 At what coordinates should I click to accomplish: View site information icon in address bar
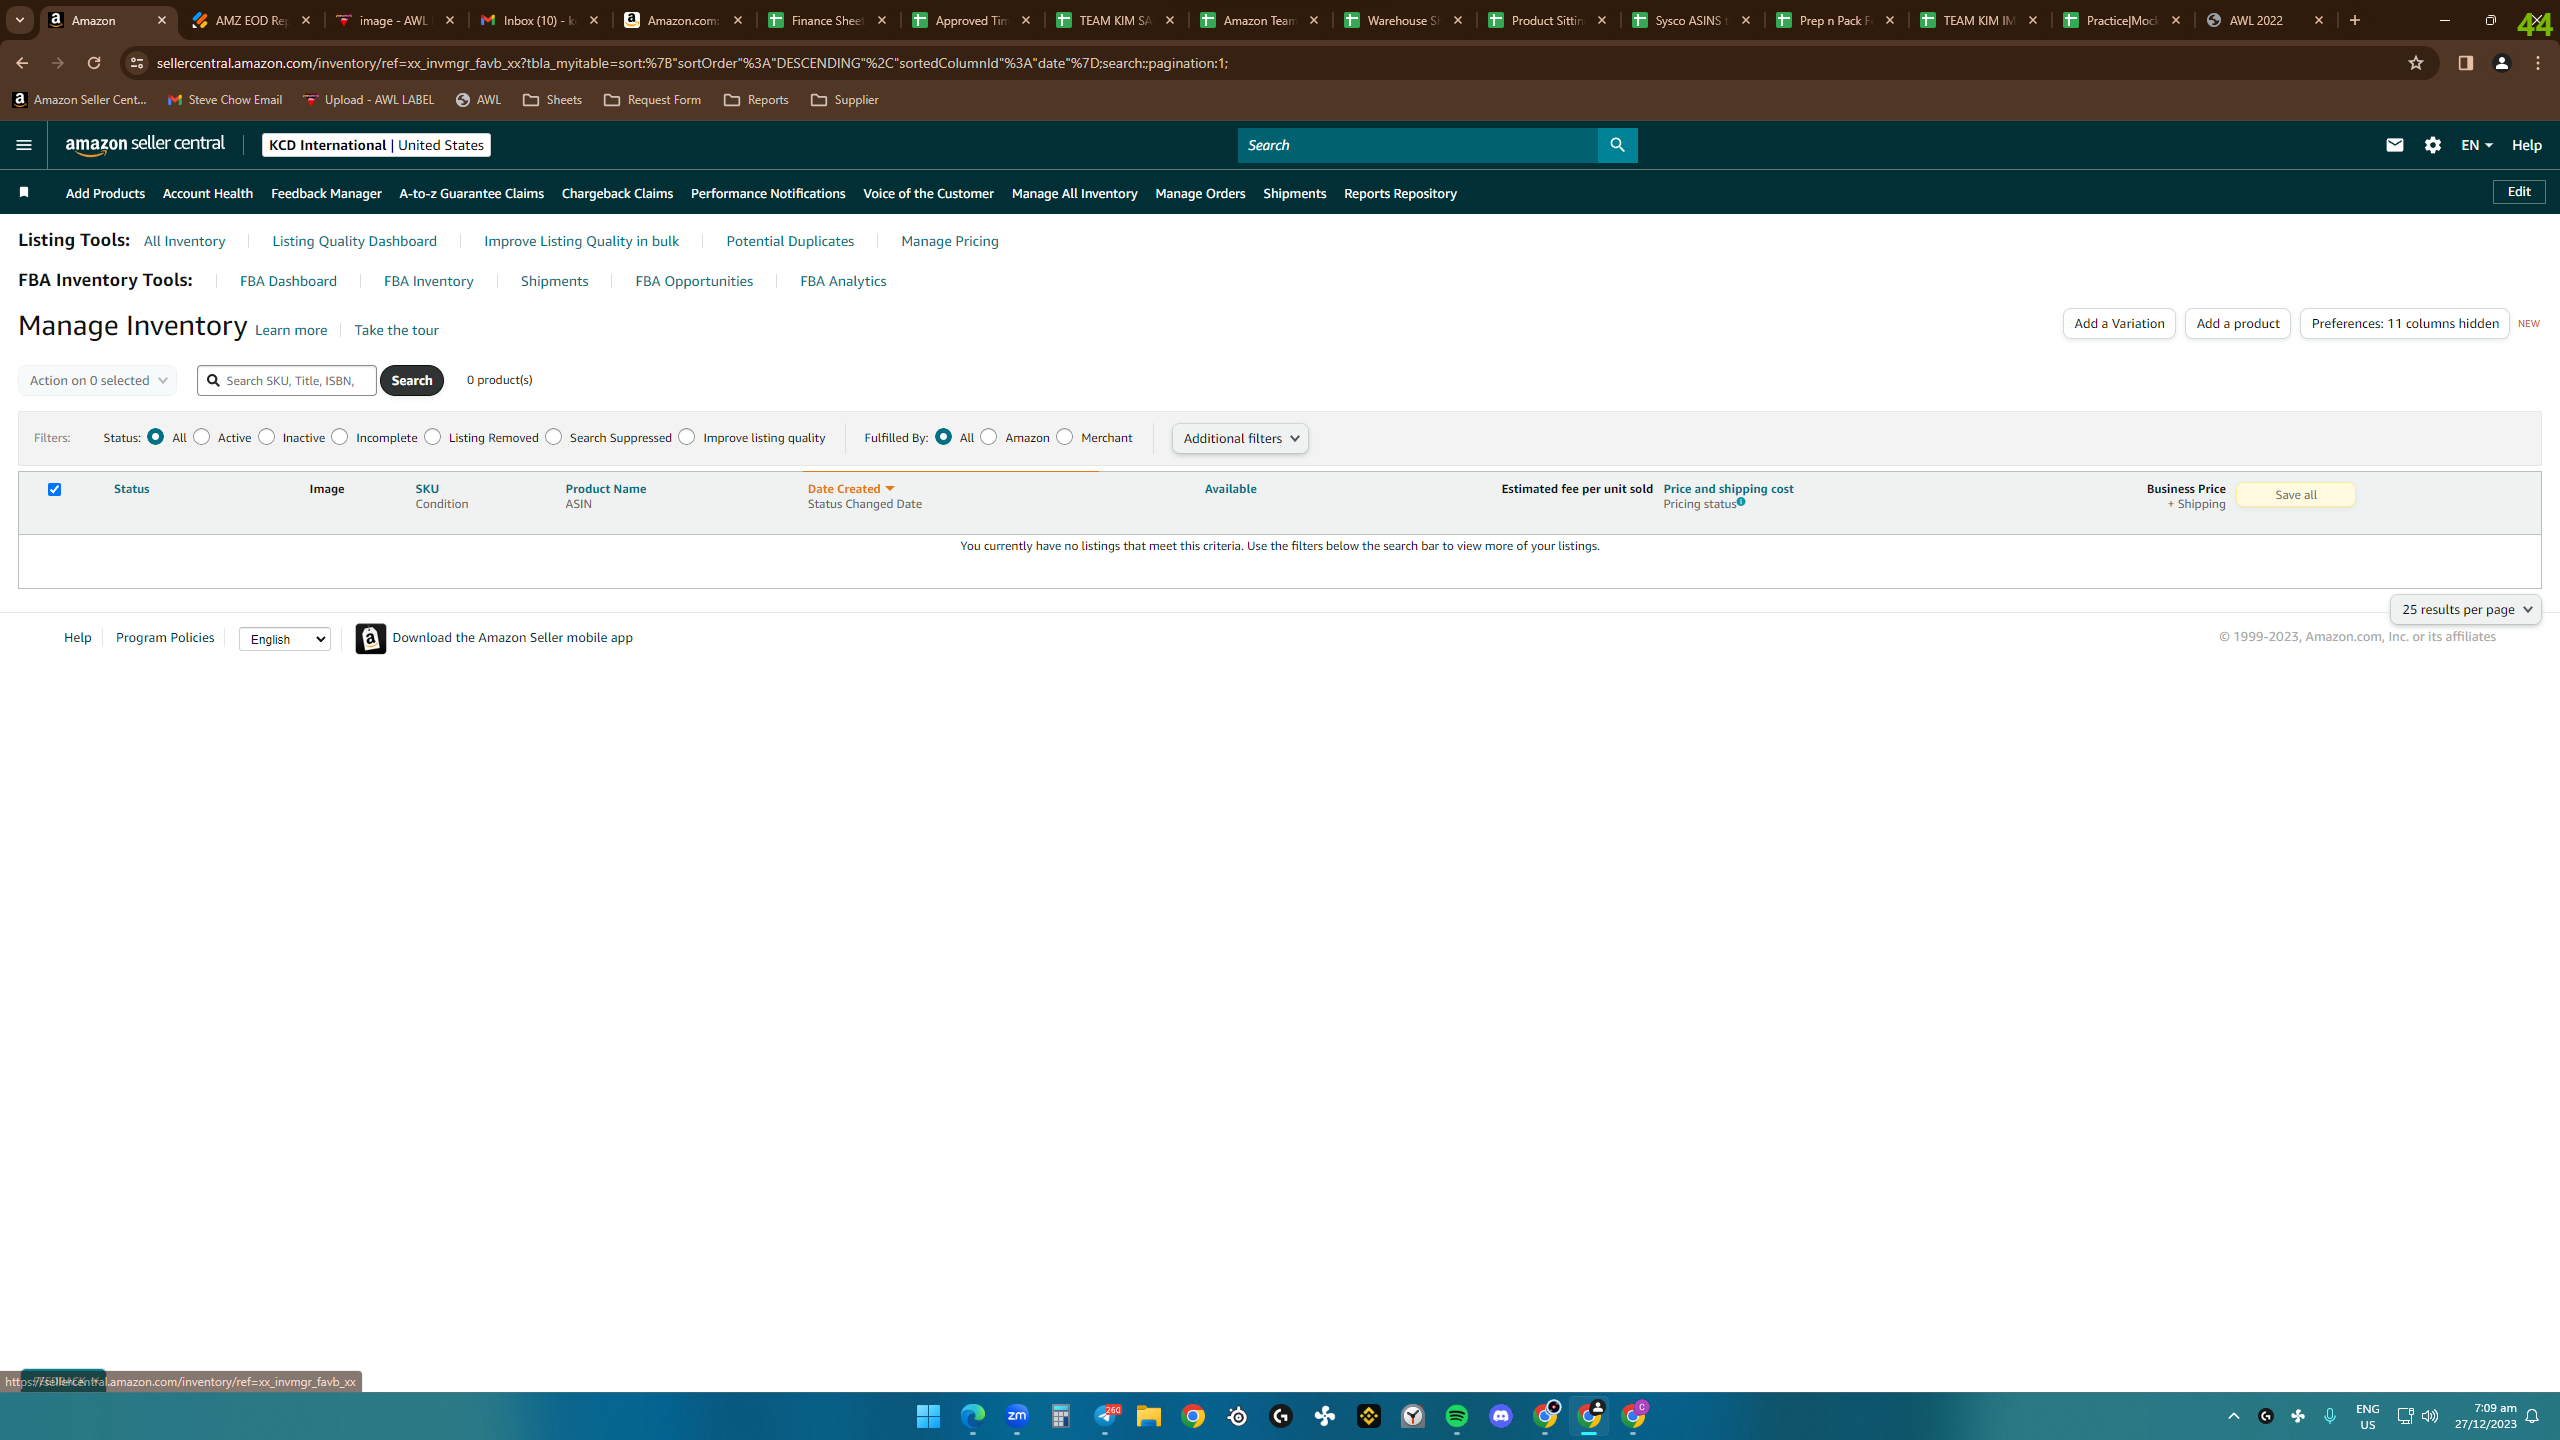pyautogui.click(x=137, y=63)
